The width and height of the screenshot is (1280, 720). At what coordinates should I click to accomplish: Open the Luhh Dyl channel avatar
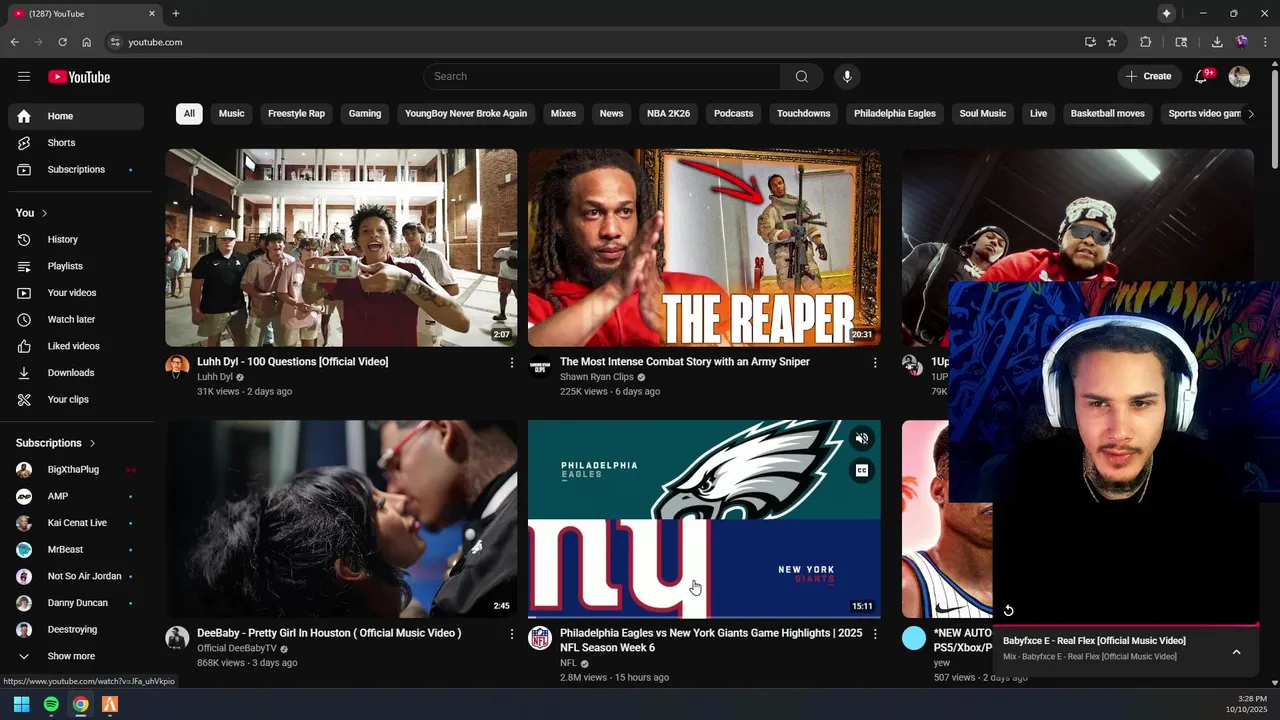pos(177,367)
